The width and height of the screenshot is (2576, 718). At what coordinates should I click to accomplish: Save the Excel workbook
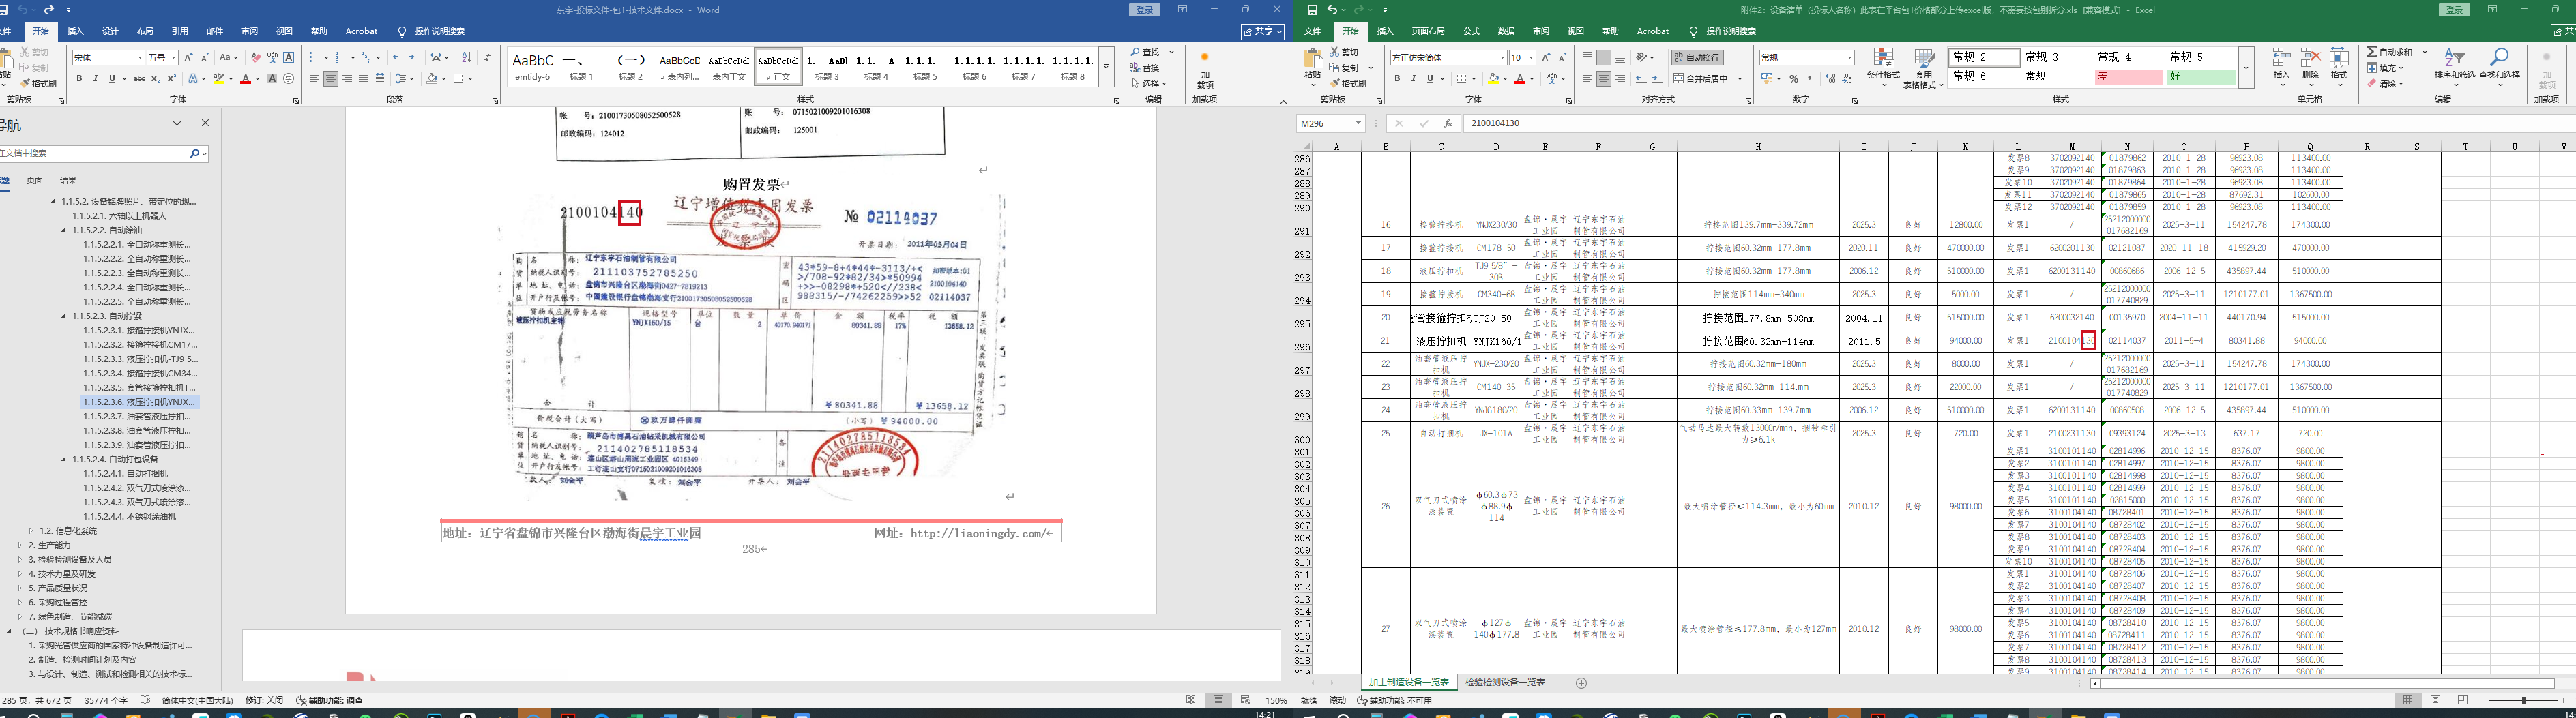point(1312,10)
